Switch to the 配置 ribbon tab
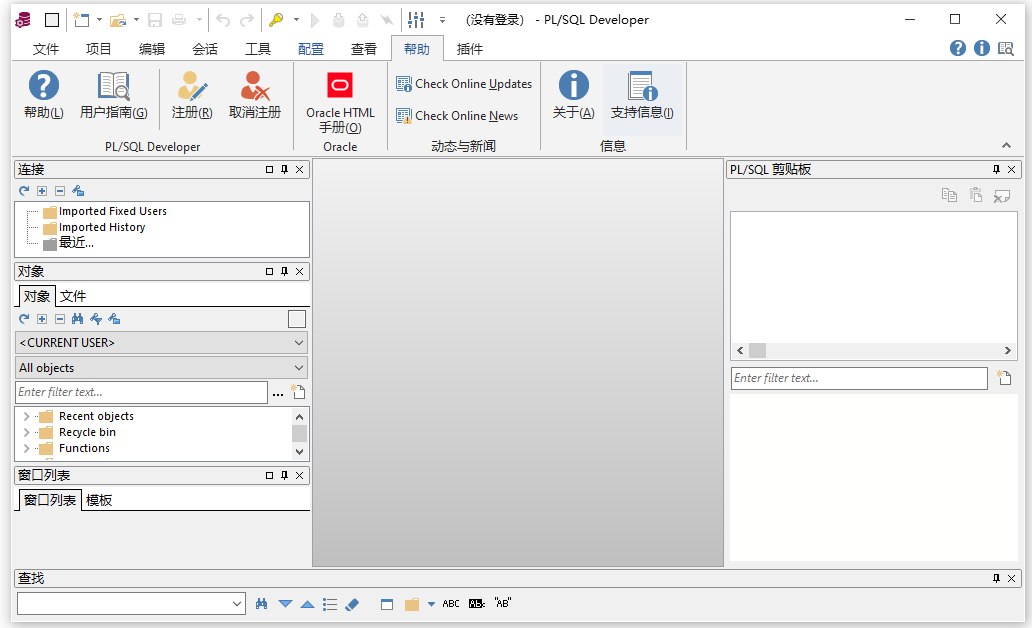 (x=311, y=49)
